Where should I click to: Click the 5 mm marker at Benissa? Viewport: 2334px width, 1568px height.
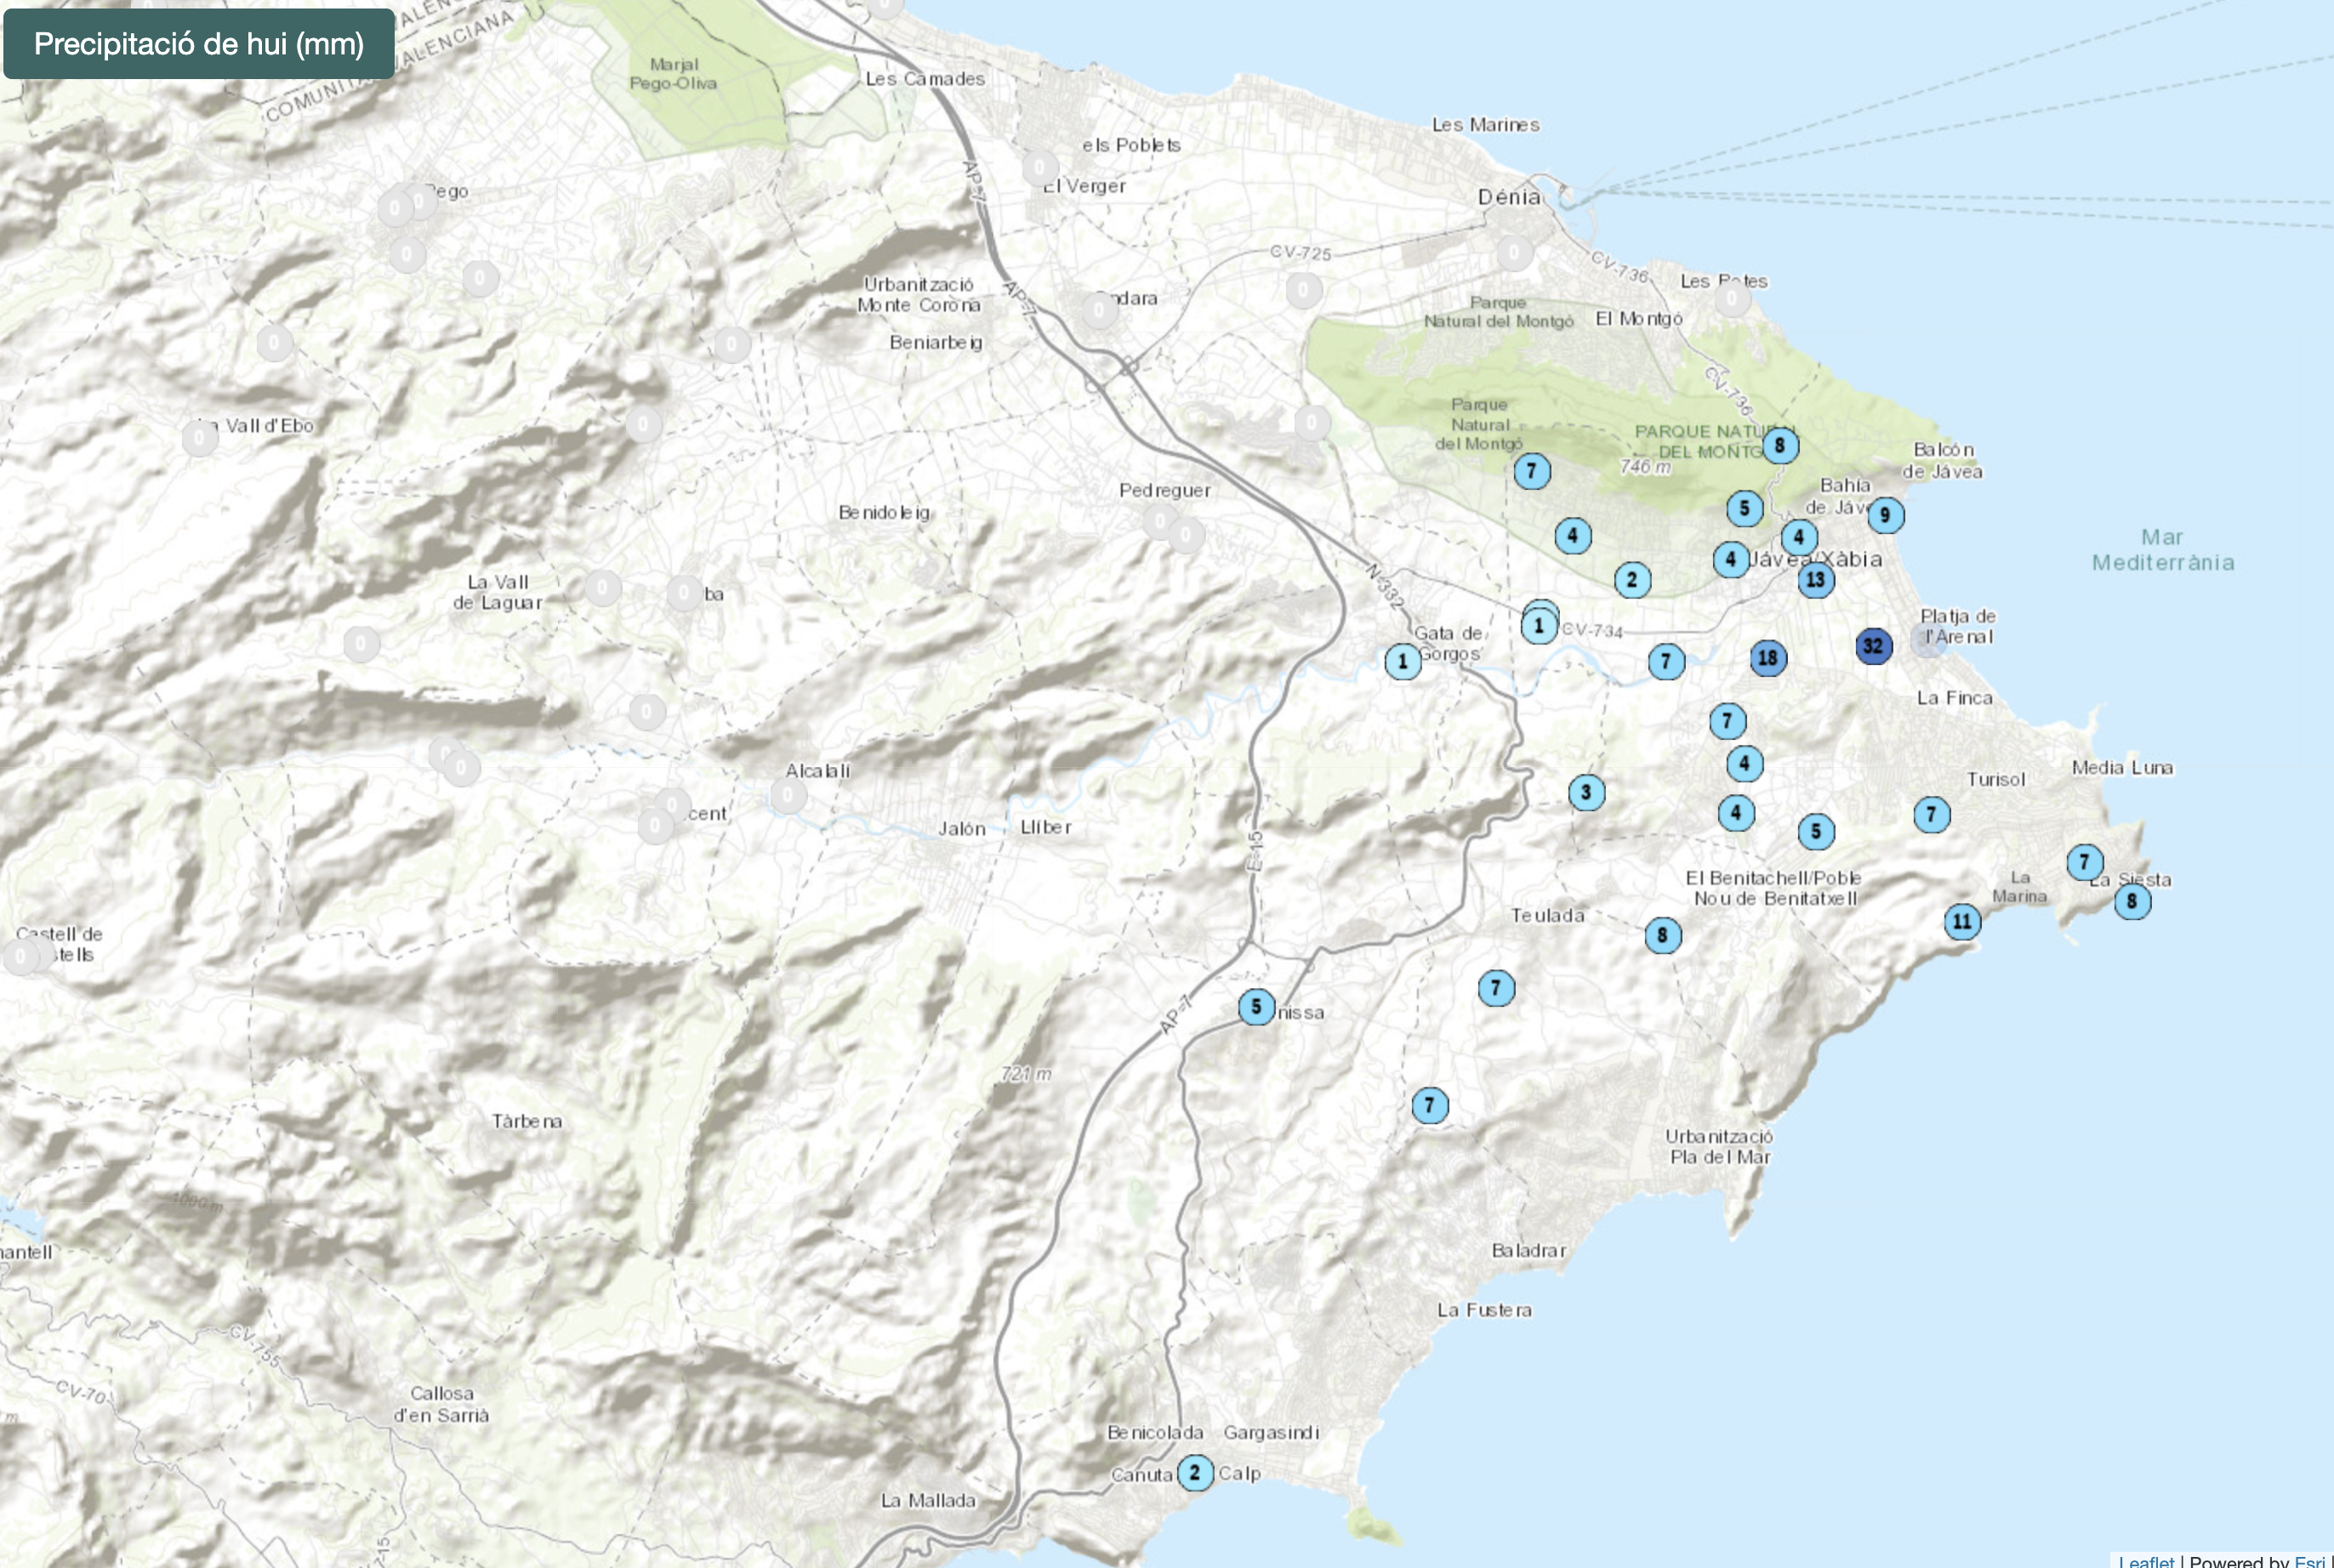[x=1257, y=1007]
